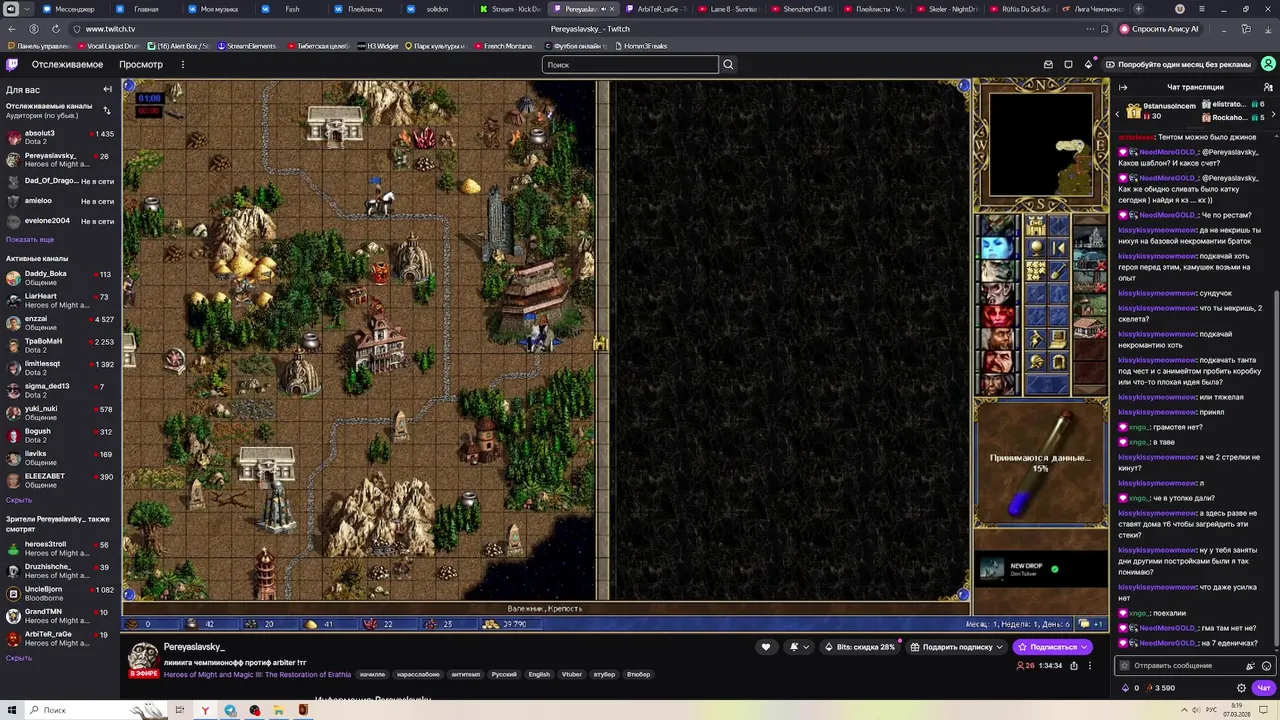Focus the 'Отправить сообщение' chat field
Image resolution: width=1280 pixels, height=720 pixels.
click(1195, 666)
